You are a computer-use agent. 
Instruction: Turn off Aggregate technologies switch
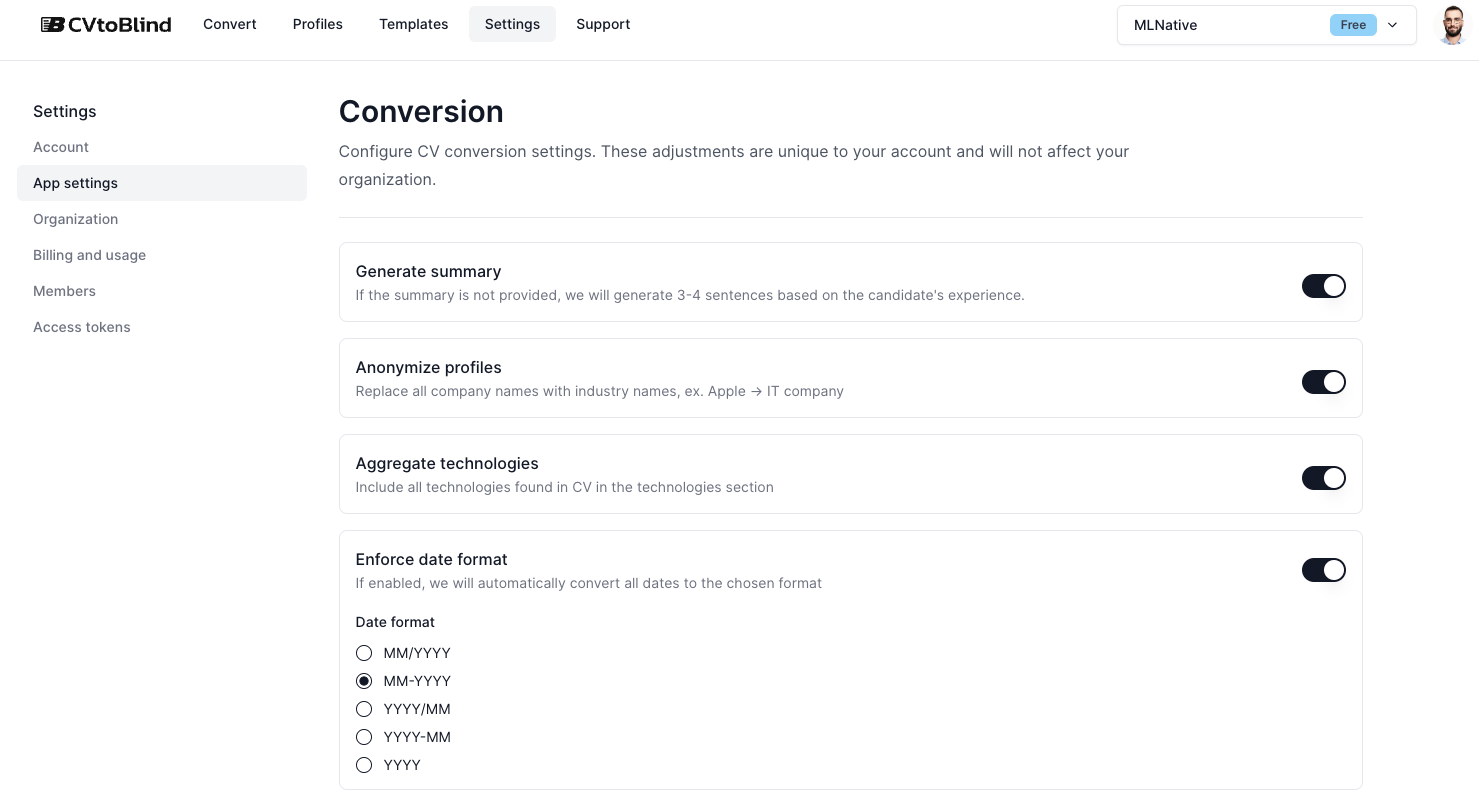coord(1323,478)
